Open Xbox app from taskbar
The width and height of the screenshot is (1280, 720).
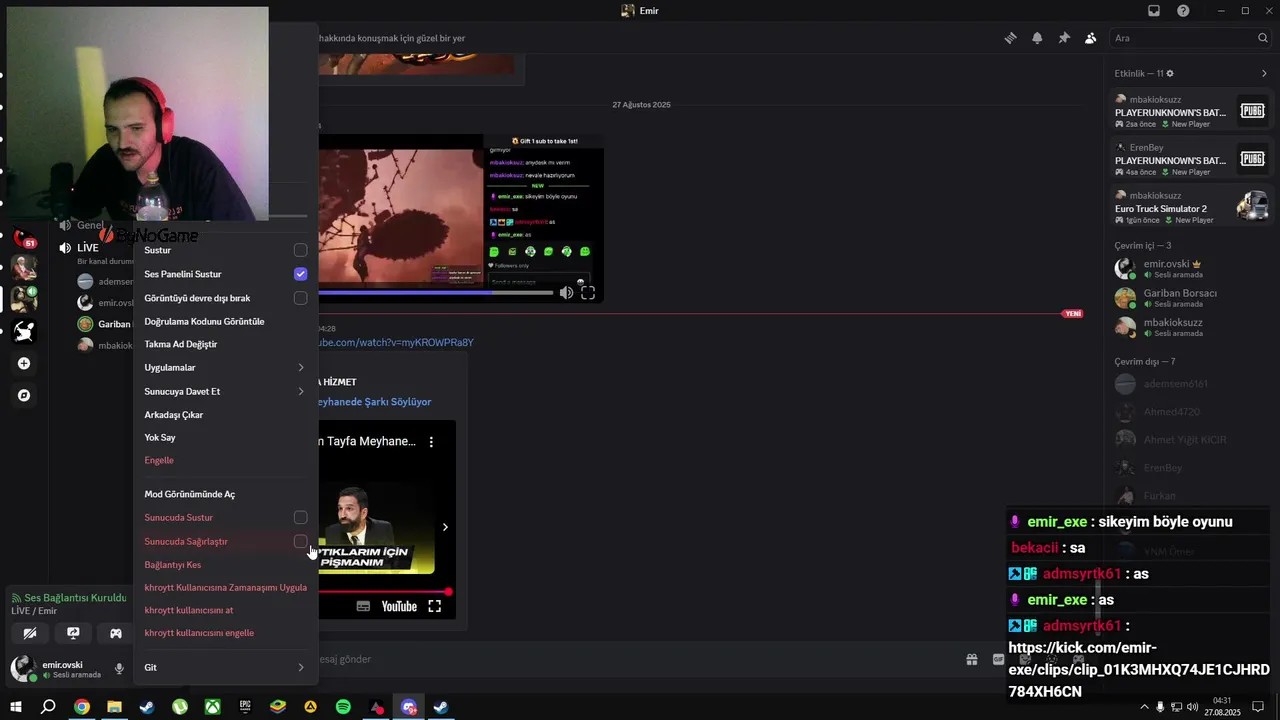(213, 707)
